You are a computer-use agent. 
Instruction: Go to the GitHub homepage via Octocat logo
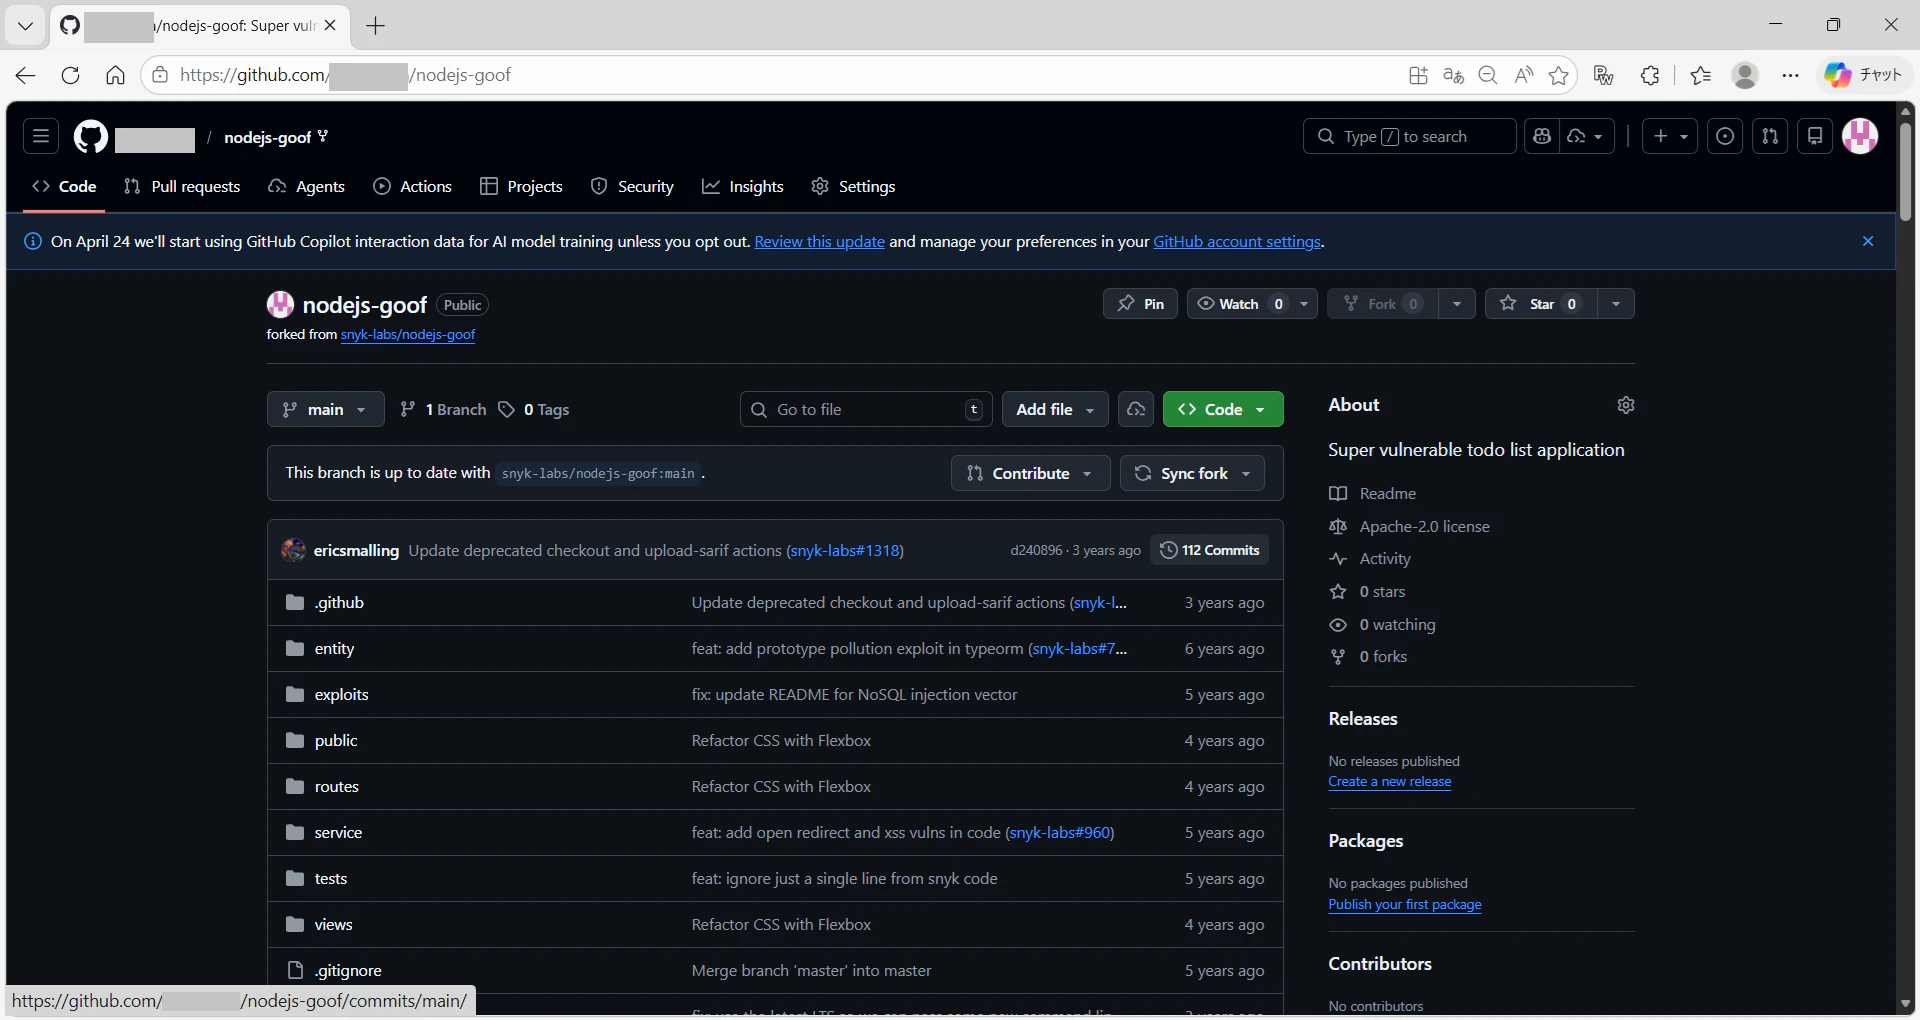click(x=90, y=137)
